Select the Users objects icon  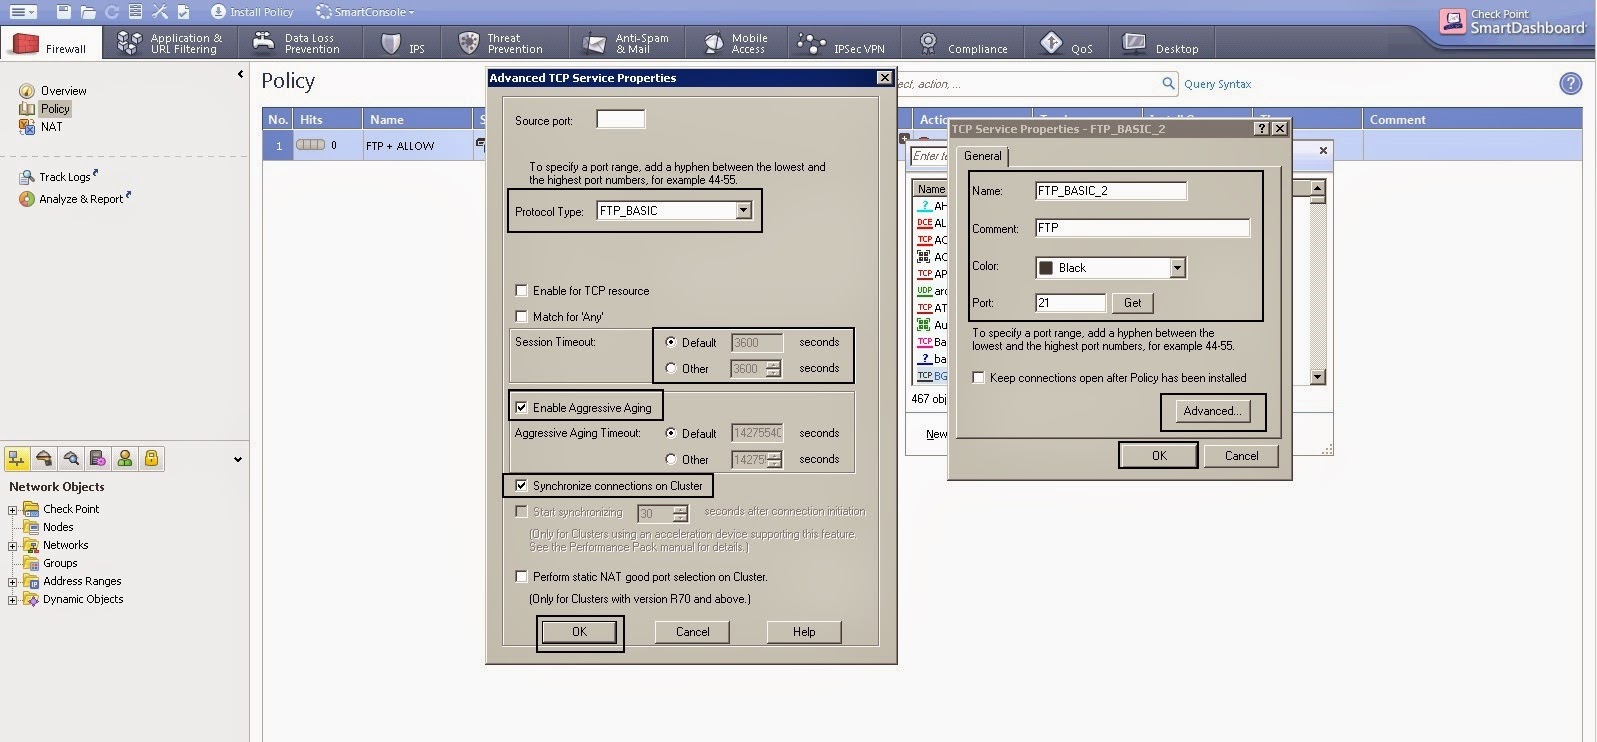[125, 459]
